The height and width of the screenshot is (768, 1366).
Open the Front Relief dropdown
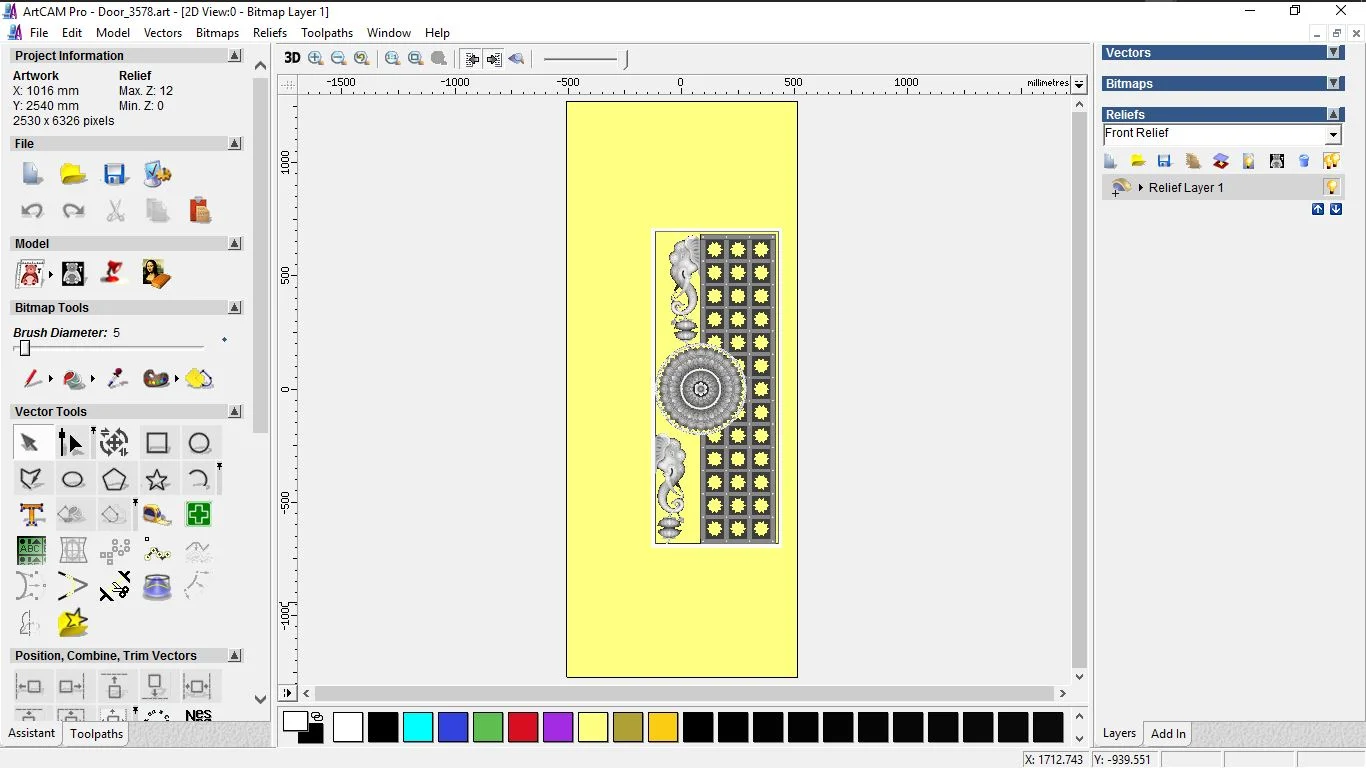pyautogui.click(x=1333, y=135)
